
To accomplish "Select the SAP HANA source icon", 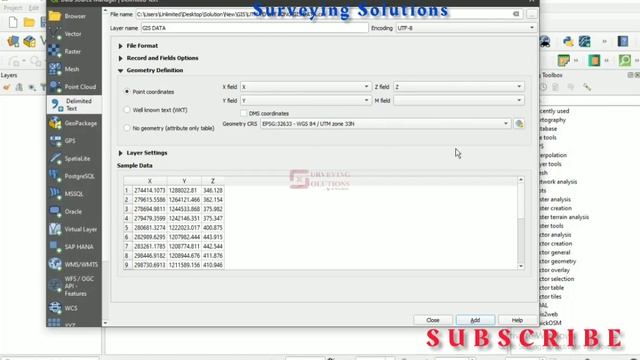I will click(55, 247).
